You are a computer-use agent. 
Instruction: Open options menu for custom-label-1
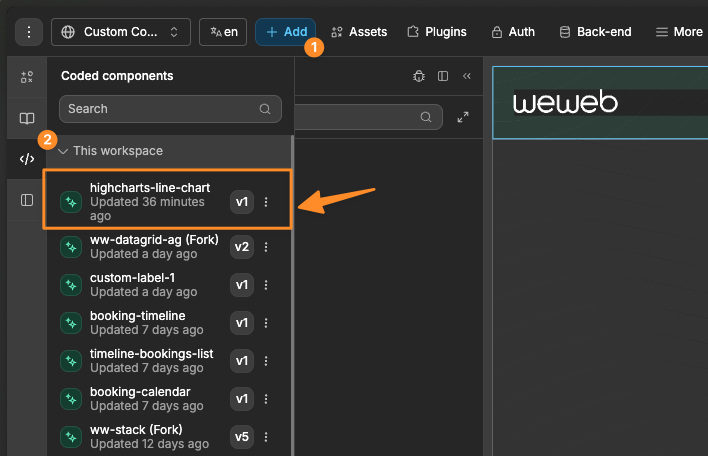266,285
